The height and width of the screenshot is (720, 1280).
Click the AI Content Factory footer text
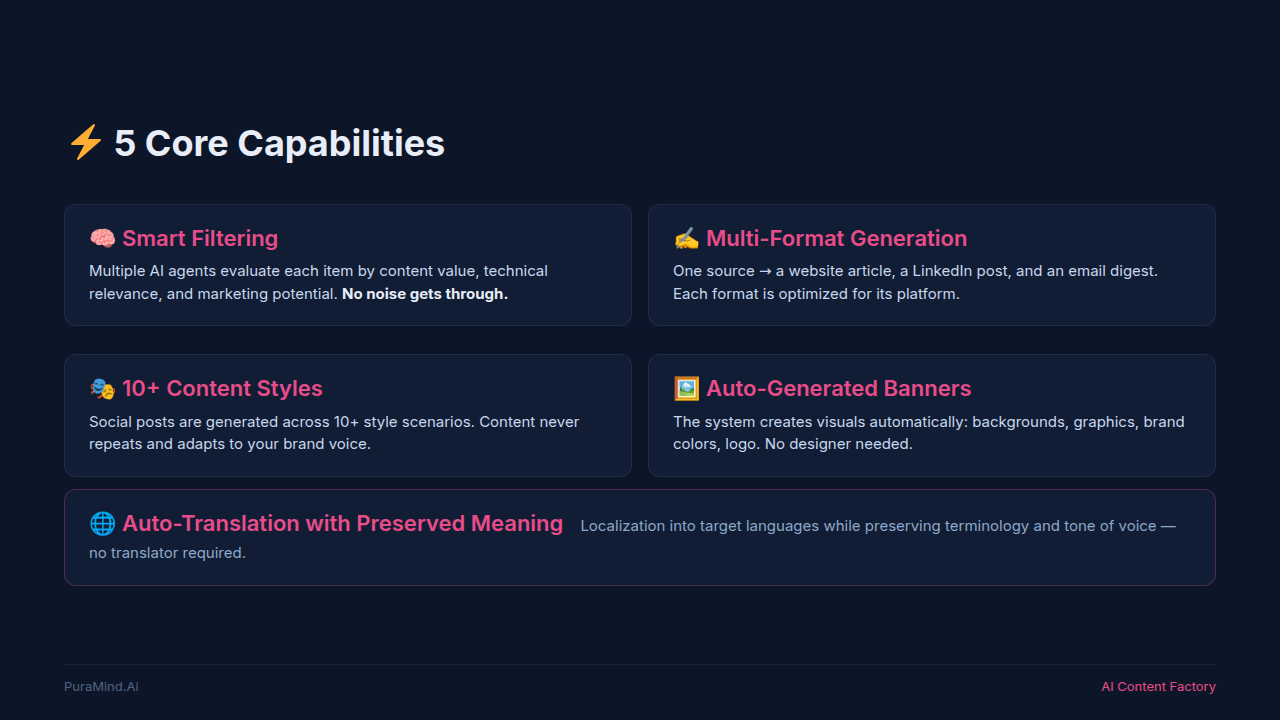[1158, 687]
